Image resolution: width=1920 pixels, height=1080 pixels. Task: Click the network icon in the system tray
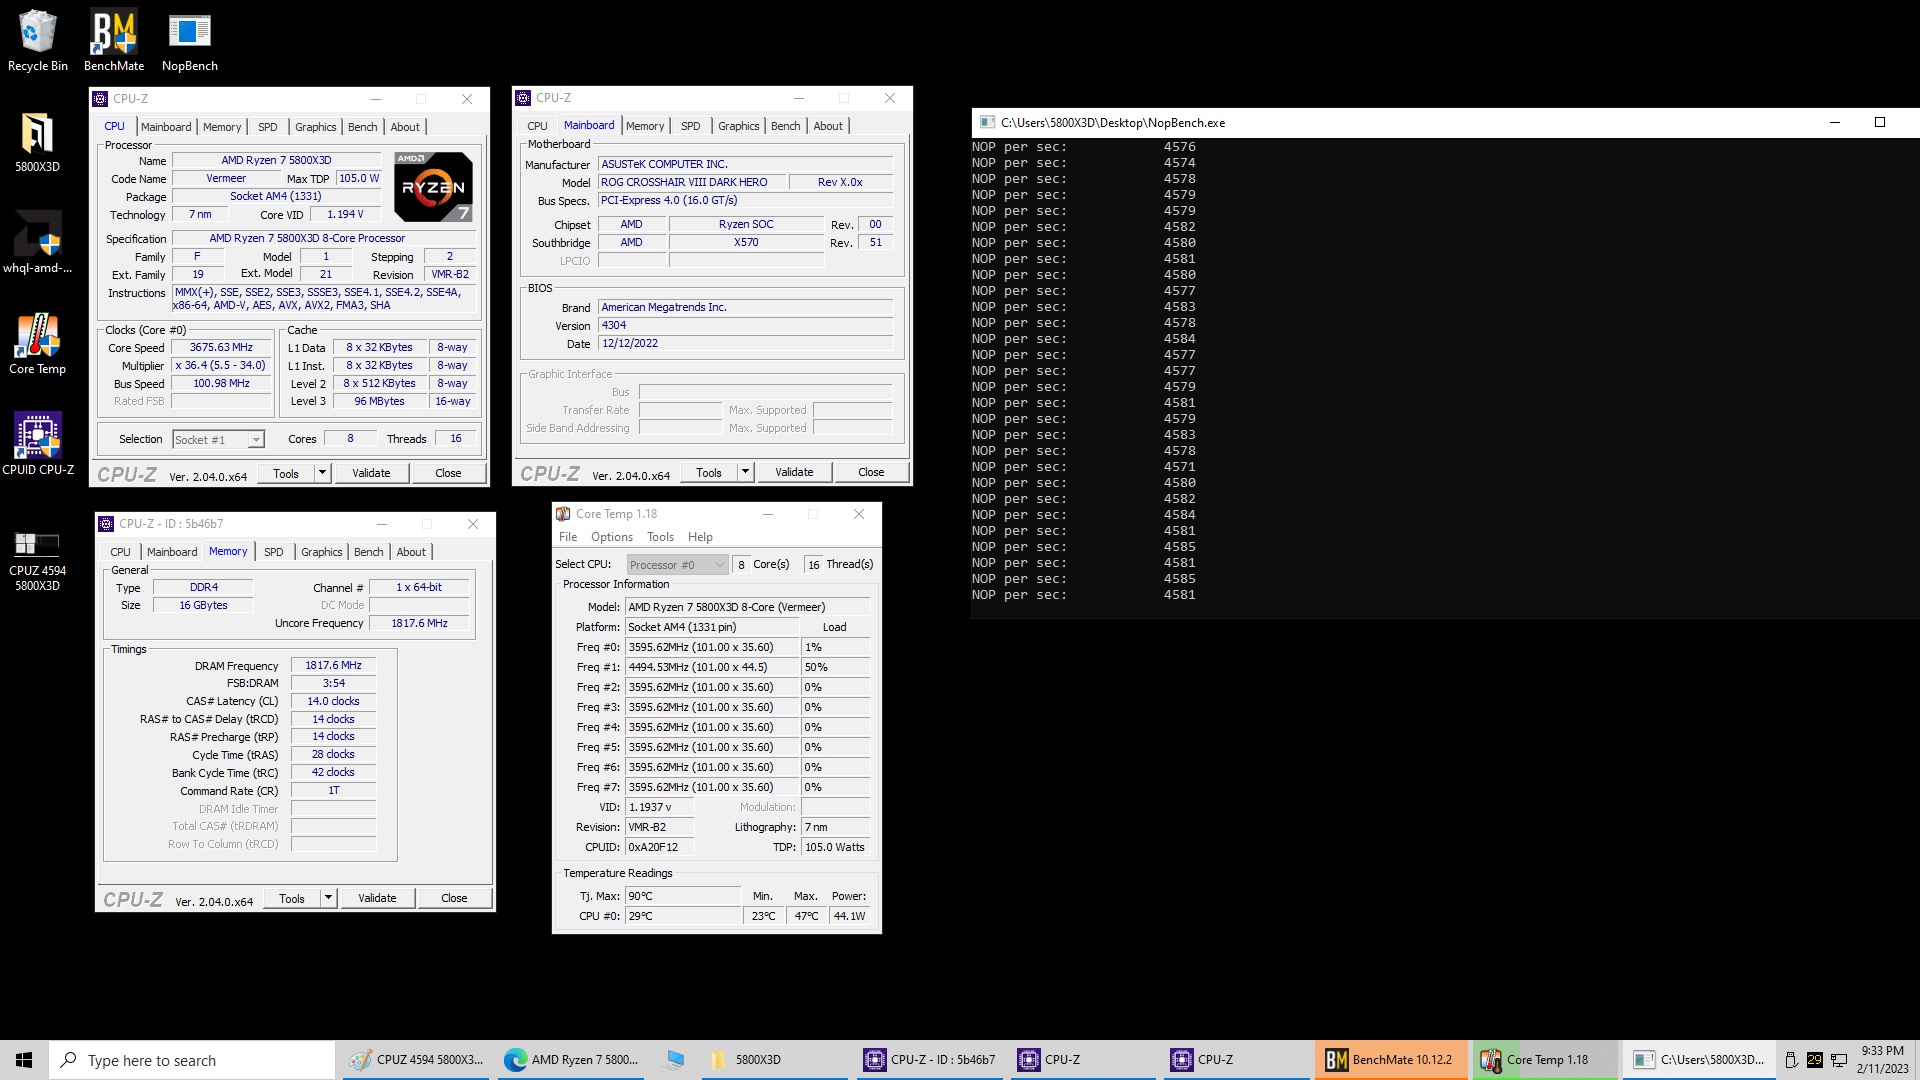[x=1838, y=1060]
